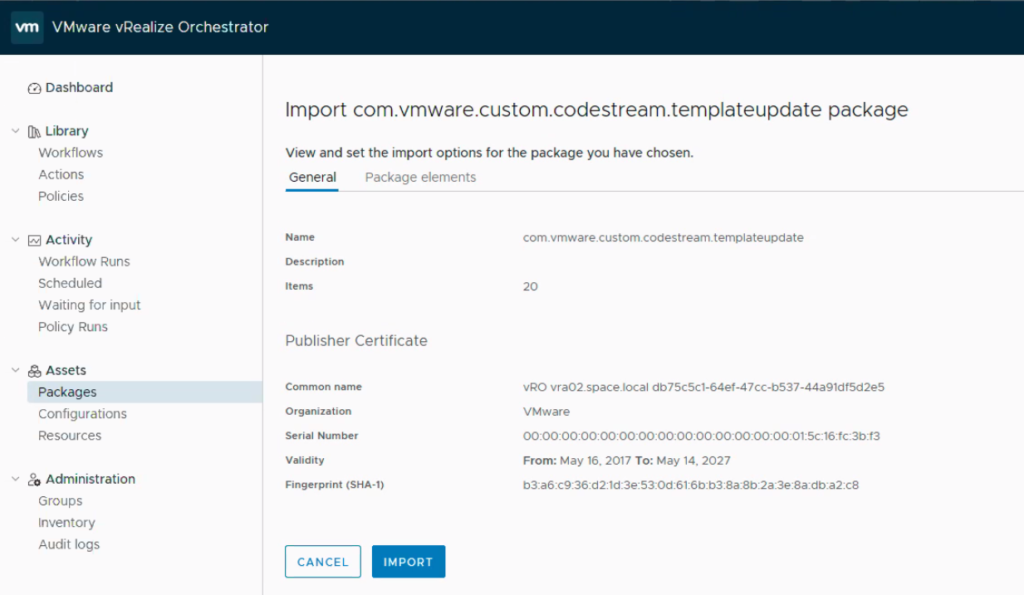Click the Administration section label
The width and height of the screenshot is (1024, 595).
(x=90, y=479)
